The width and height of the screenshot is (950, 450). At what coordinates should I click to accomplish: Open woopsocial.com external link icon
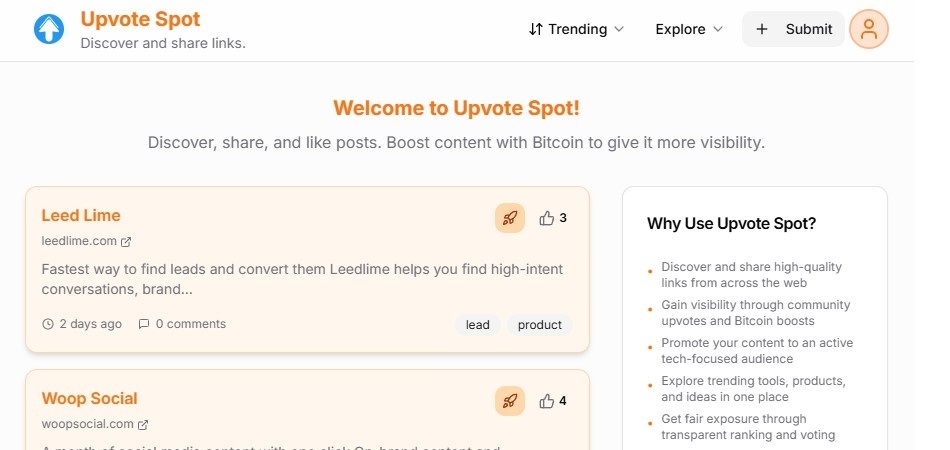pyautogui.click(x=143, y=424)
